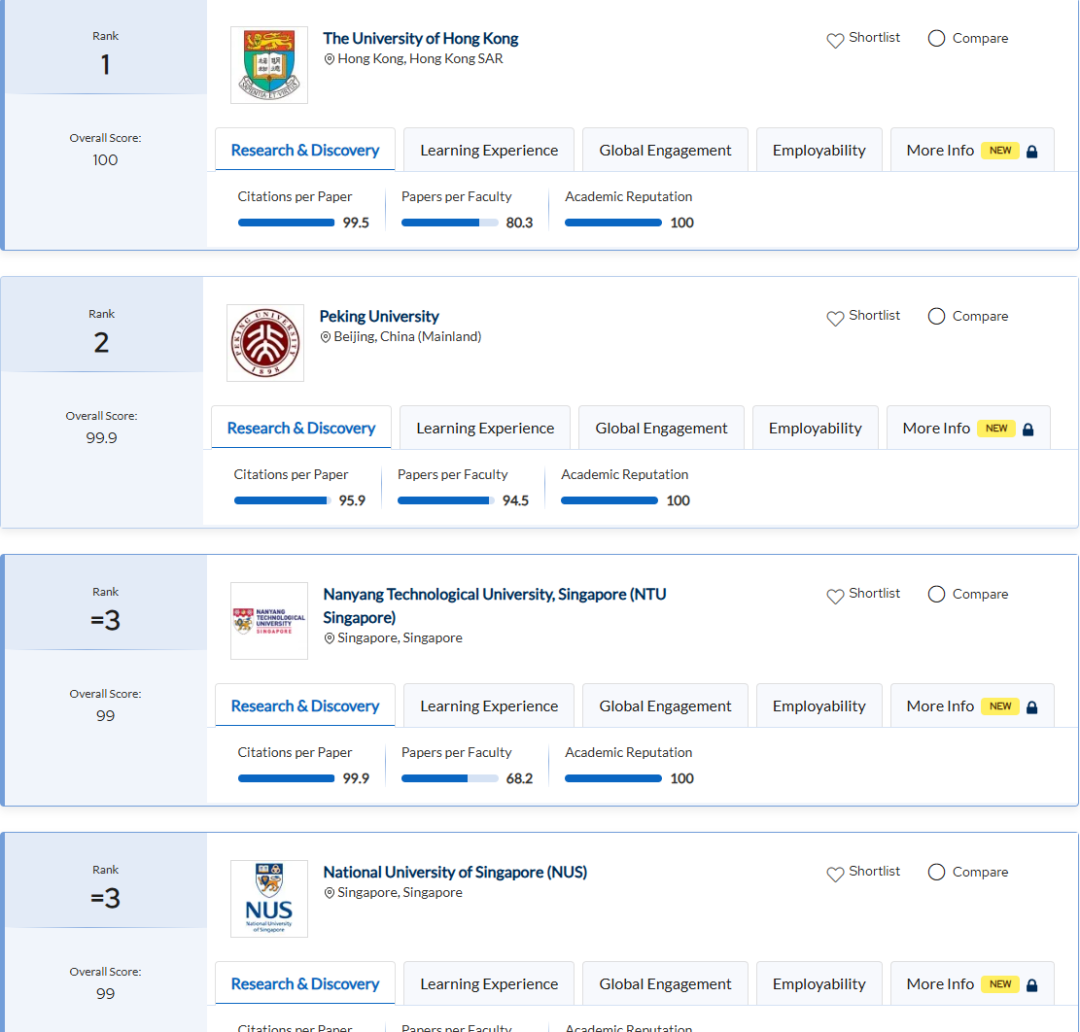
Task: Open The University of Hong Kong crest logo
Action: point(269,65)
